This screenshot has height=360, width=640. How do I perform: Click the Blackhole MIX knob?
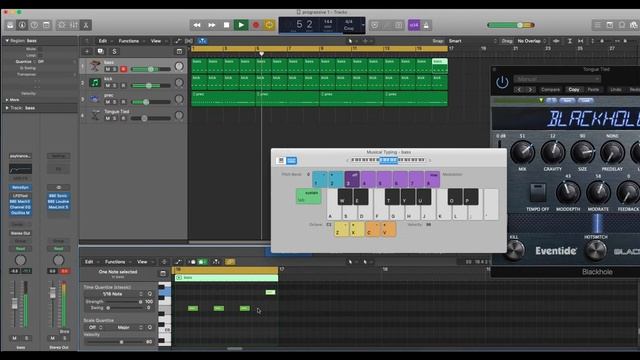click(522, 153)
